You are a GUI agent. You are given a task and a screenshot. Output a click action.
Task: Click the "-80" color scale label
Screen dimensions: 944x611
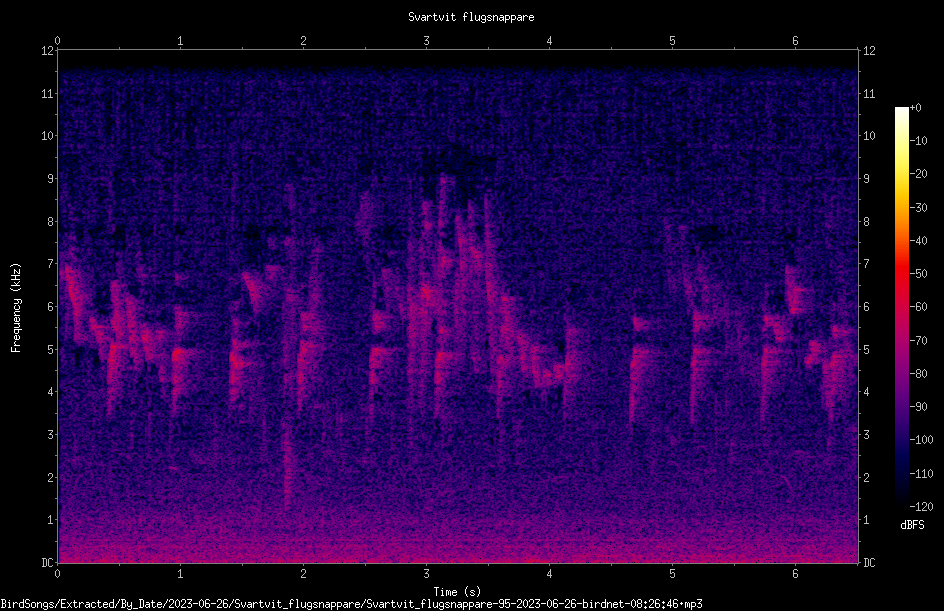pos(919,374)
